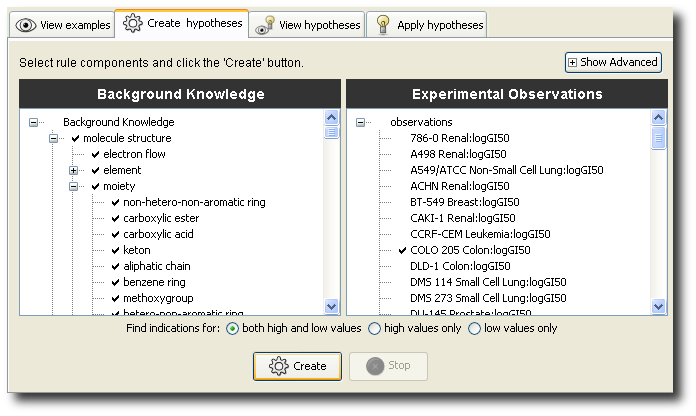696x416 pixels.
Task: Click the lightbulb icon on Apply hypotheses tab
Action: (x=382, y=25)
